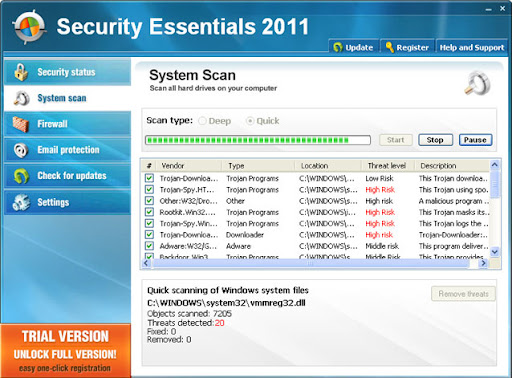The width and height of the screenshot is (512, 378).
Task: Click threat list scroll right arrow
Action: (x=483, y=263)
